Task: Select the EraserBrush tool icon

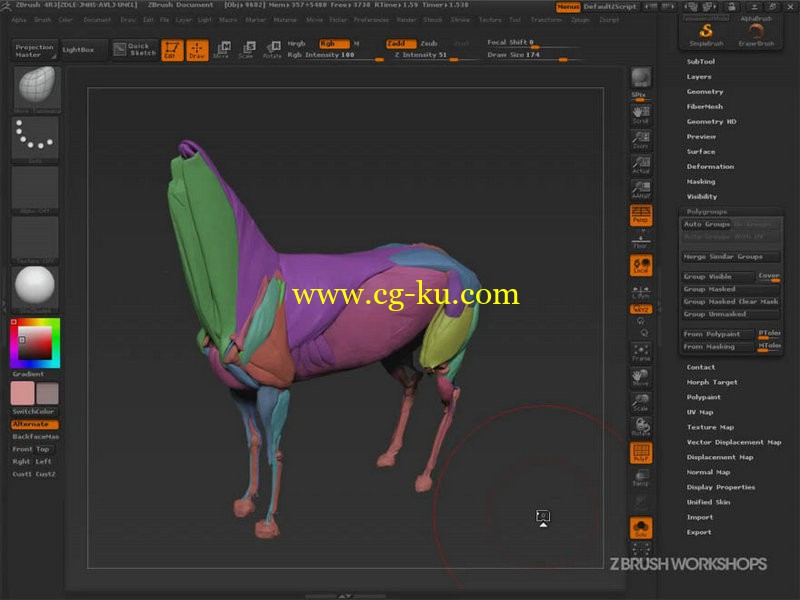Action: [756, 35]
